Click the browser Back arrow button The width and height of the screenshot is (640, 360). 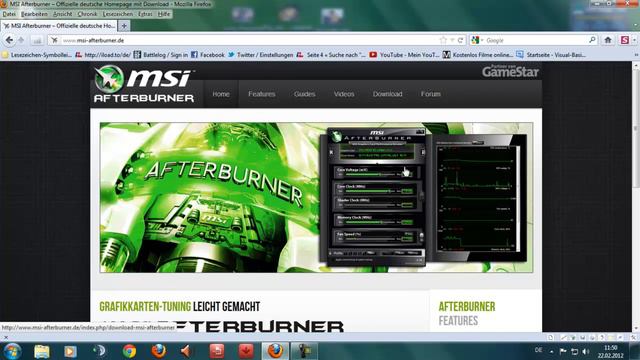point(9,40)
